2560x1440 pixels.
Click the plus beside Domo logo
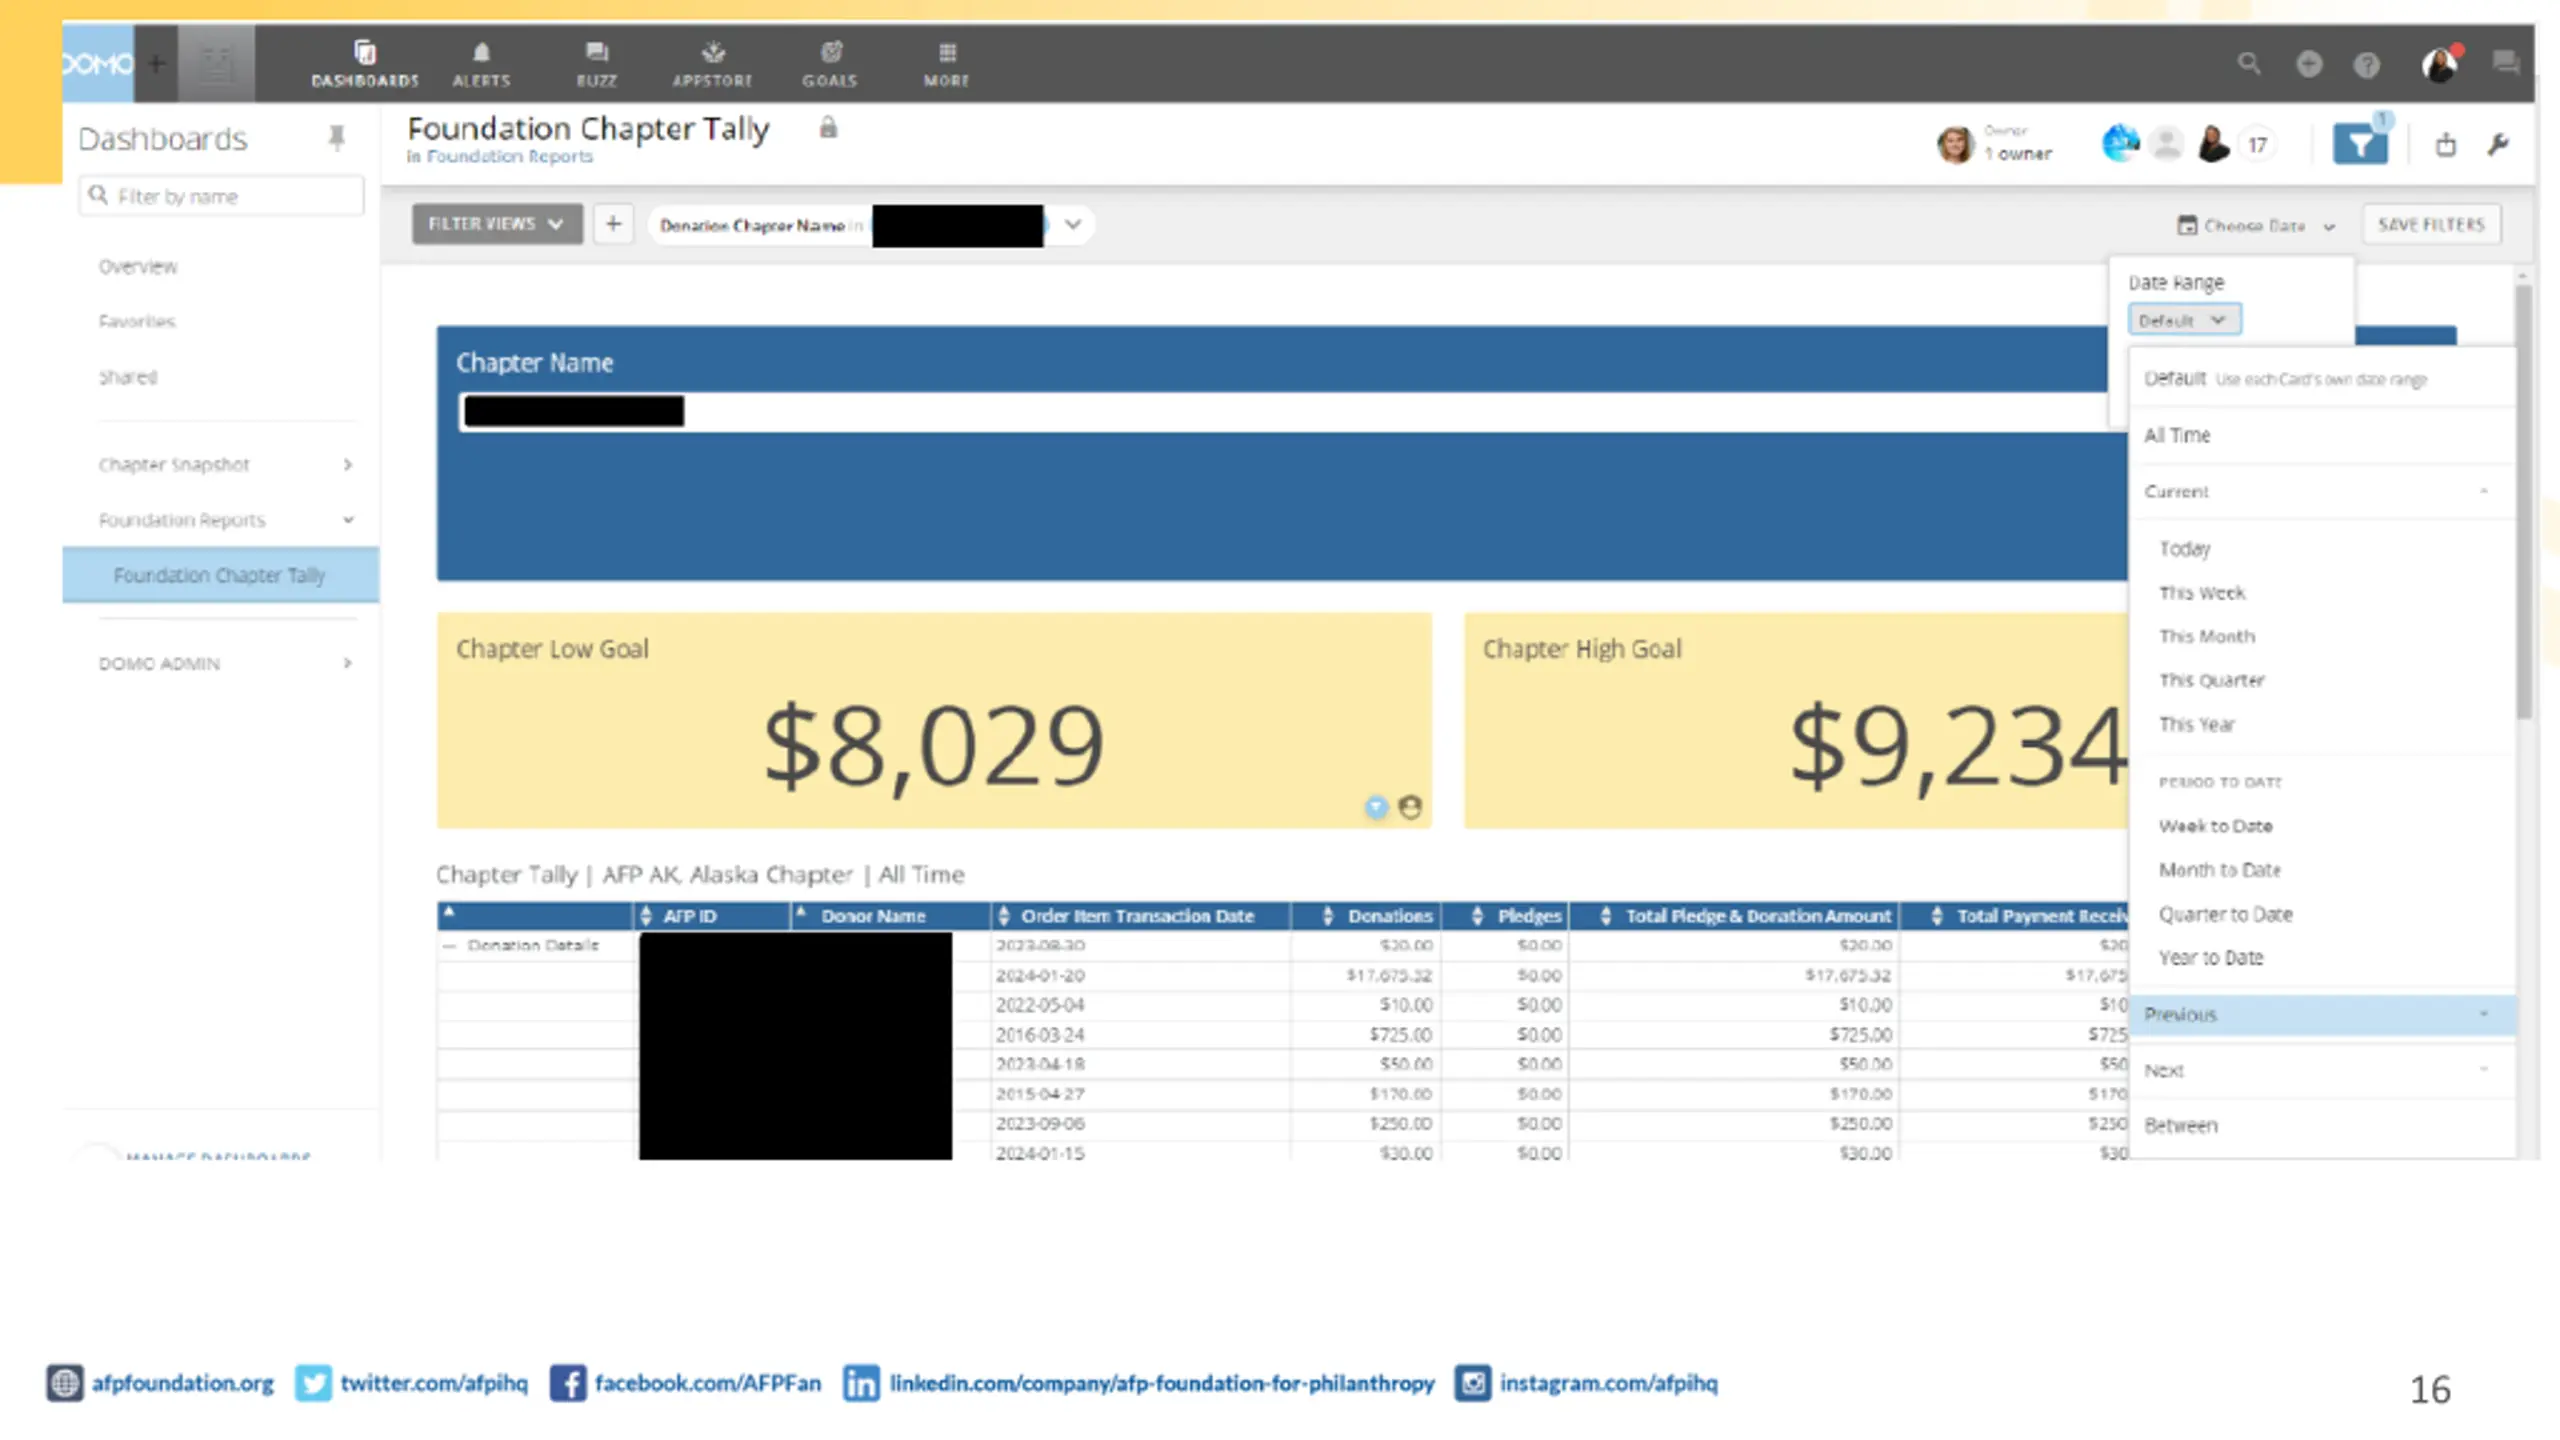[156, 64]
